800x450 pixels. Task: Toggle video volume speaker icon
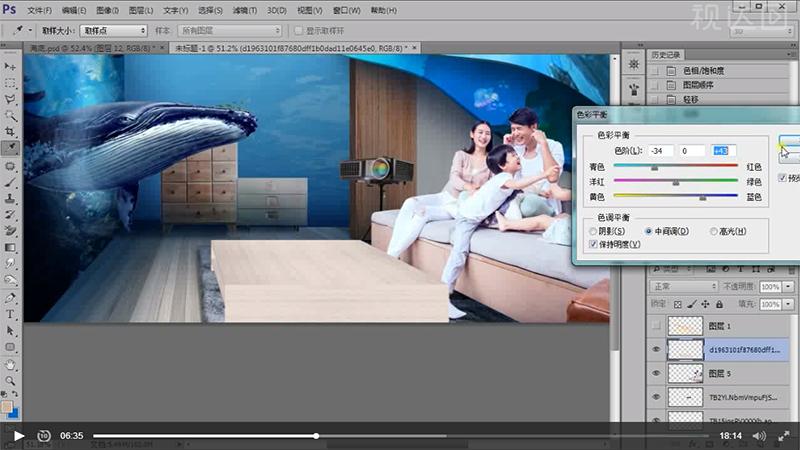point(759,436)
